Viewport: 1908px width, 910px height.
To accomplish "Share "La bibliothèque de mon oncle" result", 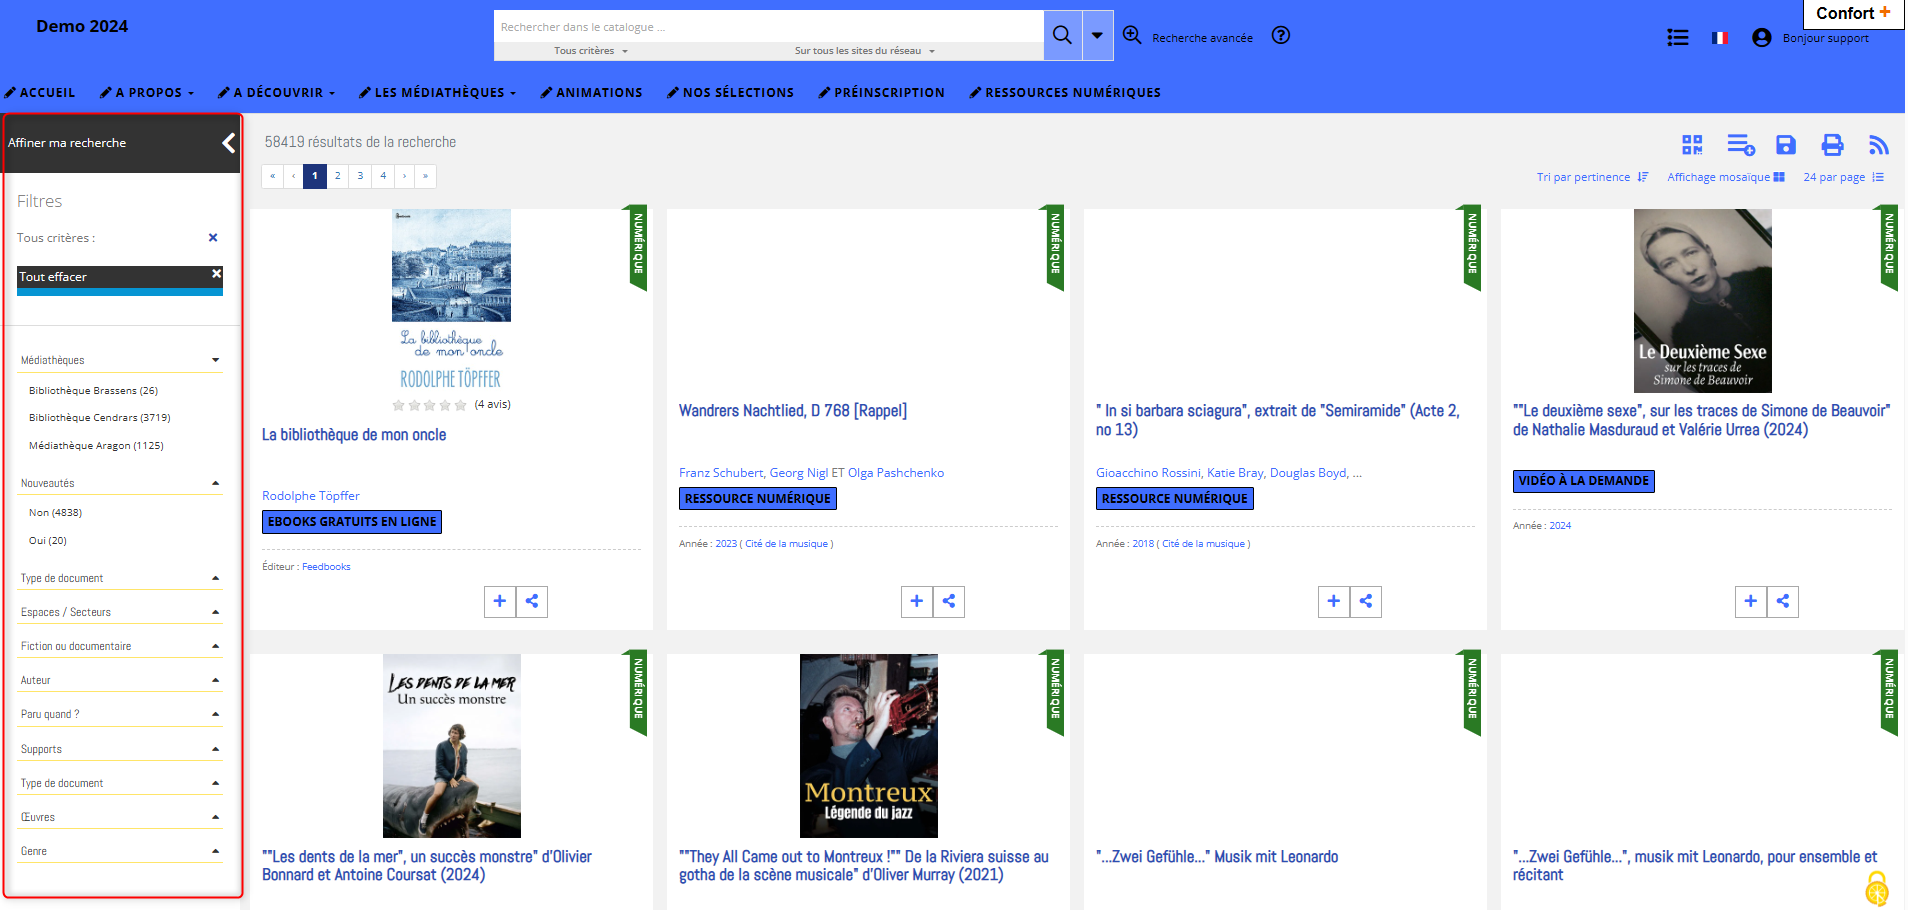I will (x=532, y=601).
